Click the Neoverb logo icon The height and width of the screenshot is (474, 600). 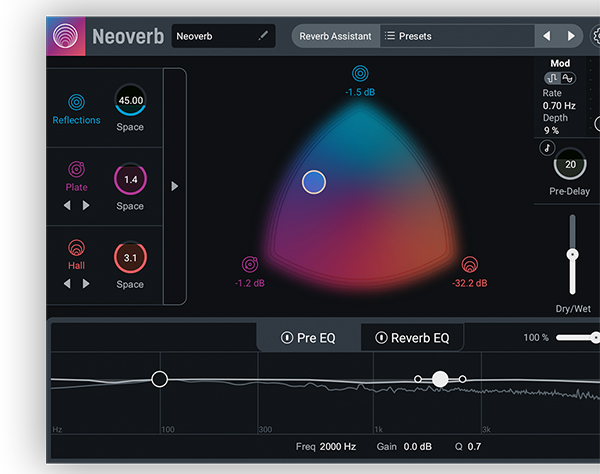coord(65,36)
